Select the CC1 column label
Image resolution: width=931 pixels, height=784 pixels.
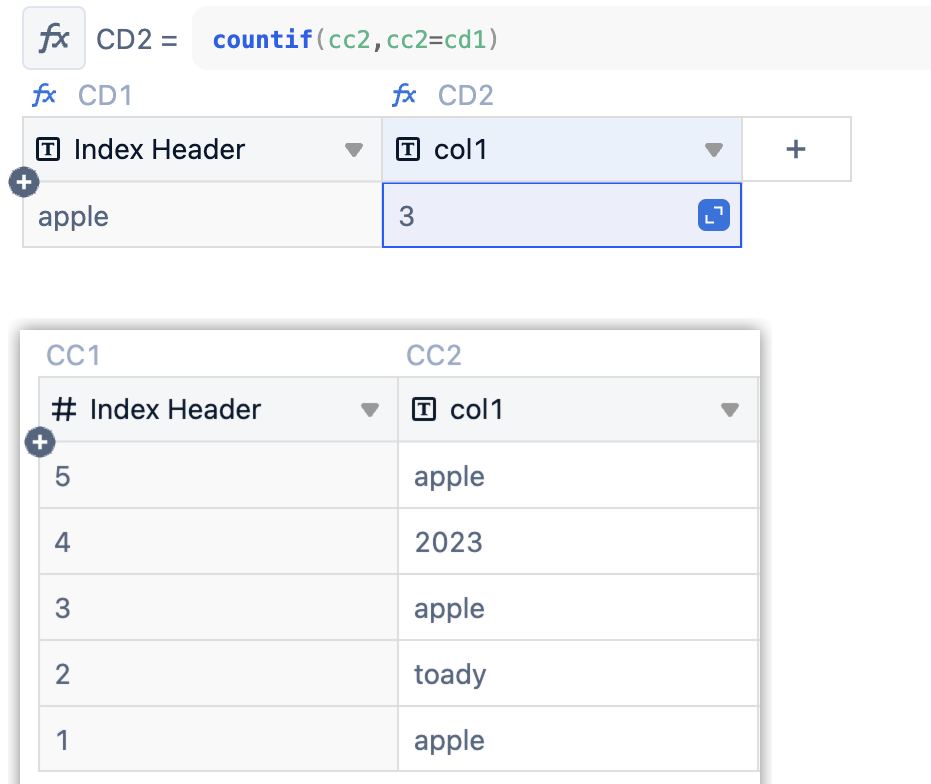coord(74,355)
